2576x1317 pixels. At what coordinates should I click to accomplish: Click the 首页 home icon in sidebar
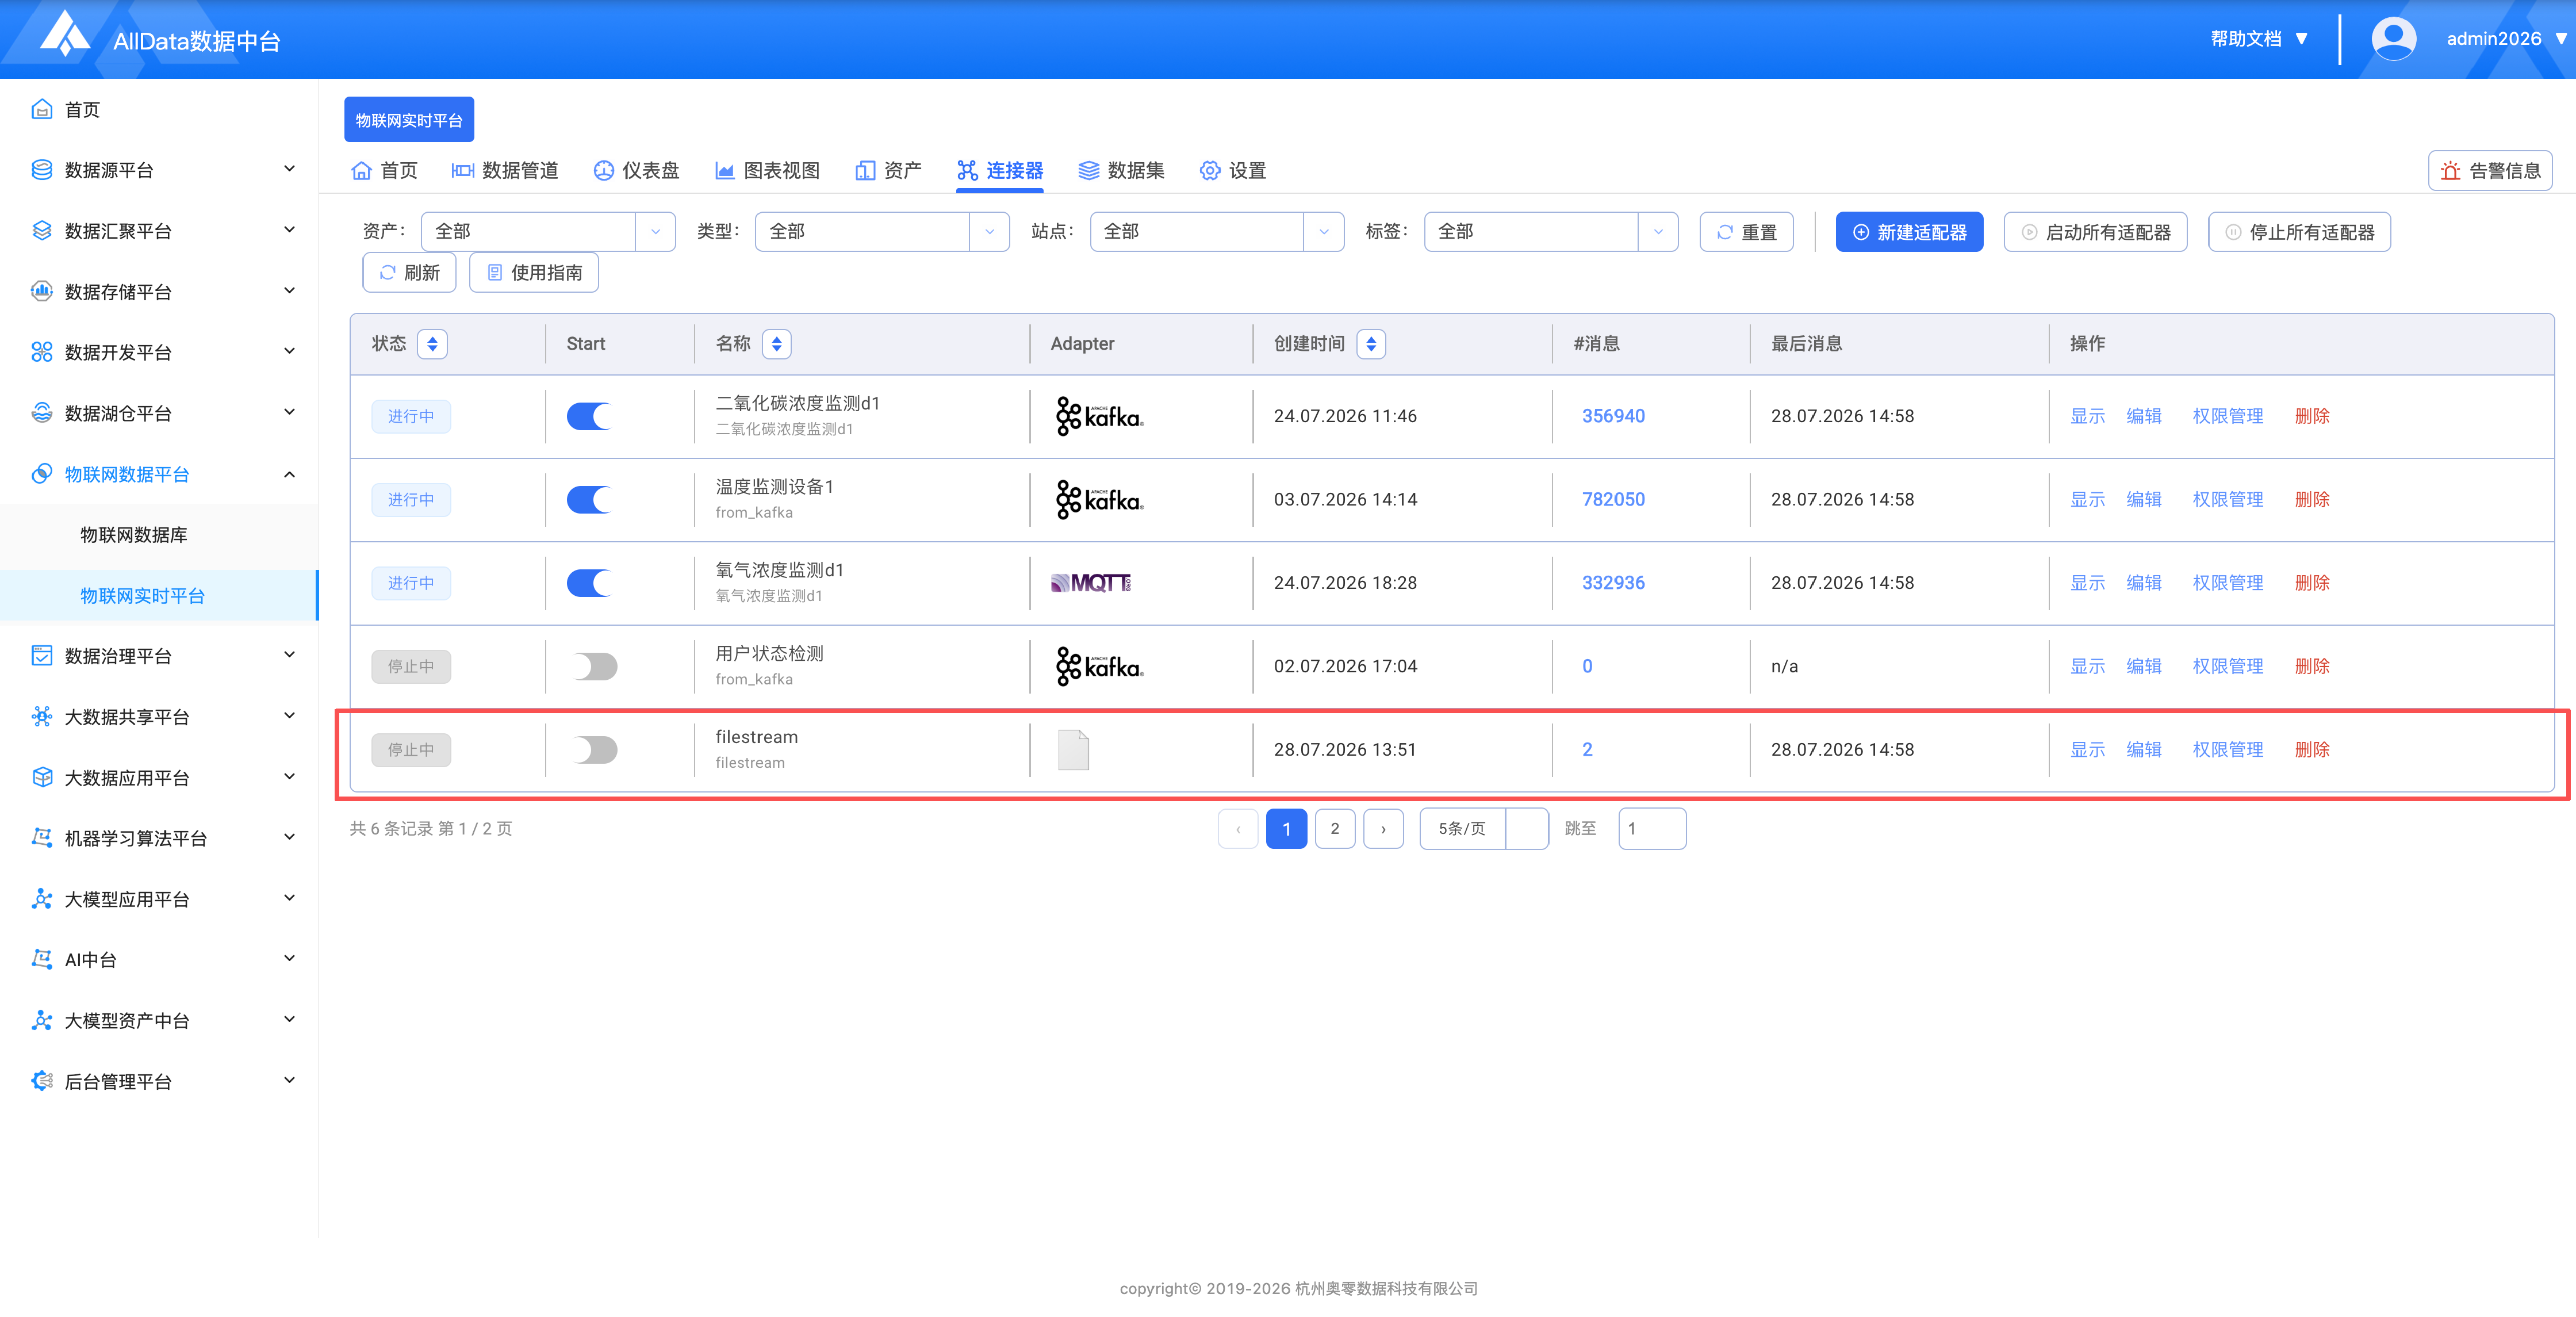(x=42, y=109)
